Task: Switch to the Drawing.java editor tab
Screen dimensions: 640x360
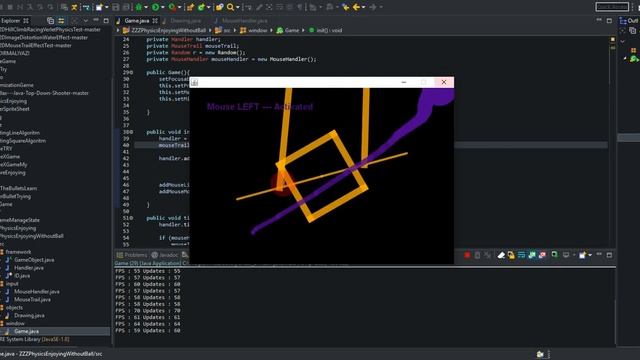Action: point(186,20)
